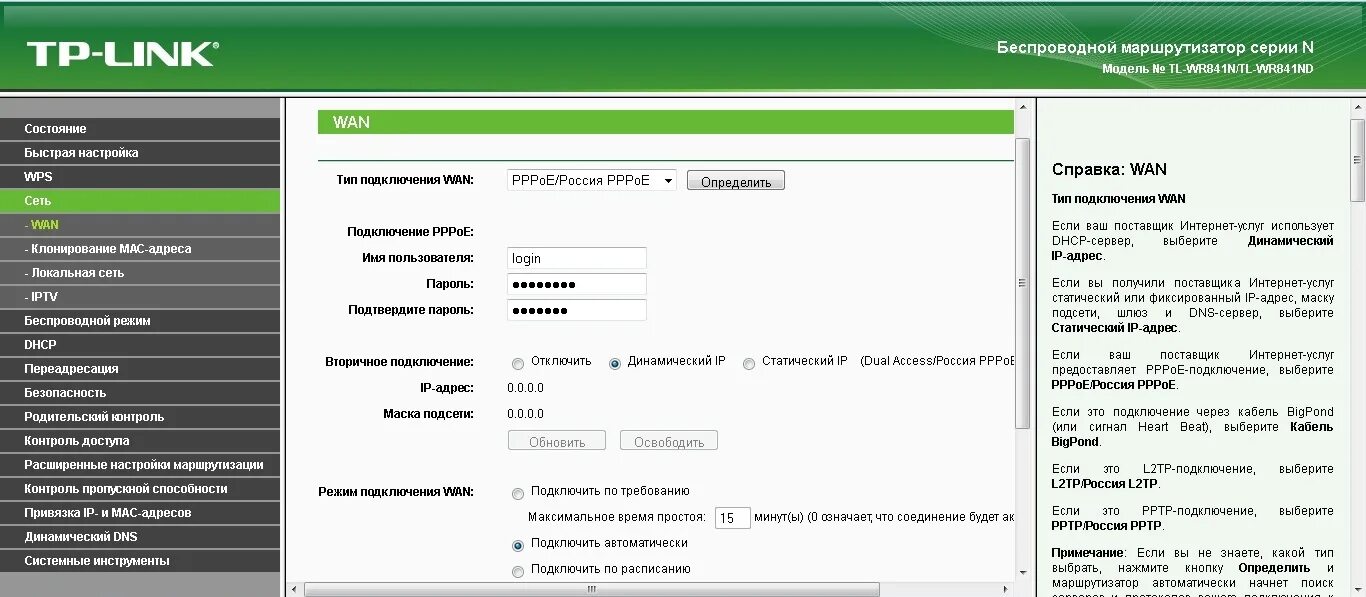Click the TP-LINK logo
This screenshot has height=597, width=1366.
point(122,54)
